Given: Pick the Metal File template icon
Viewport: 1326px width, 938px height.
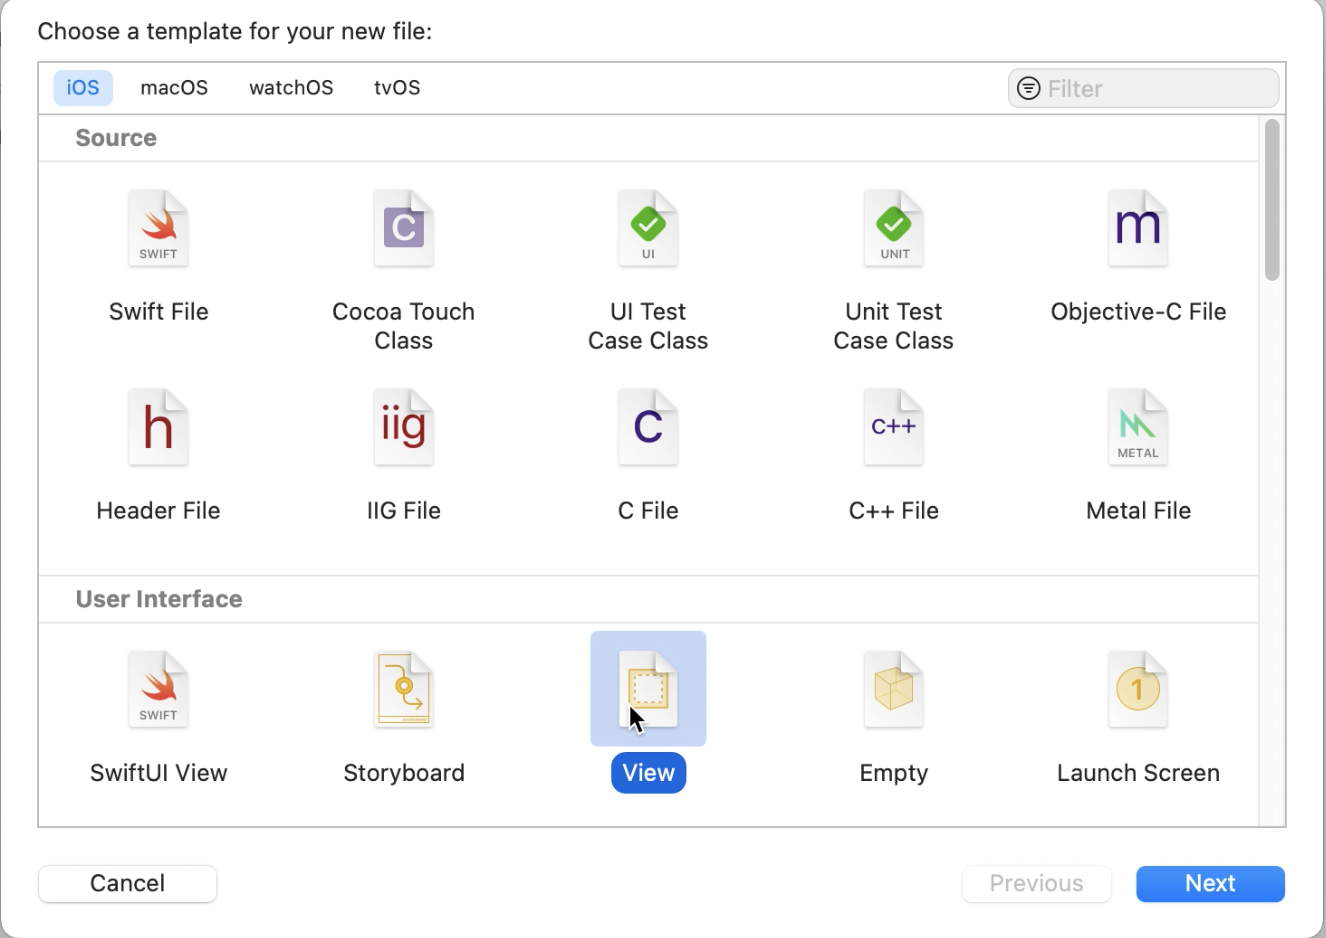Looking at the screenshot, I should pyautogui.click(x=1138, y=427).
